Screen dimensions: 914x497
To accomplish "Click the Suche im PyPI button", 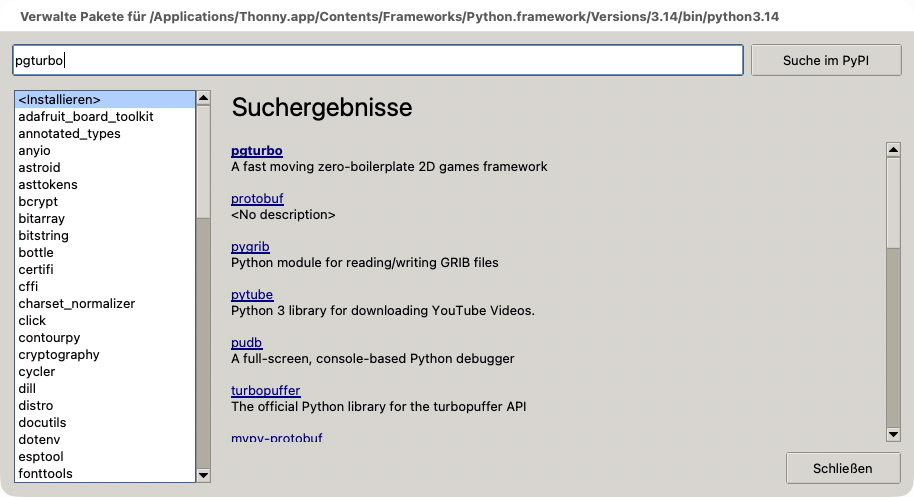I will [826, 61].
